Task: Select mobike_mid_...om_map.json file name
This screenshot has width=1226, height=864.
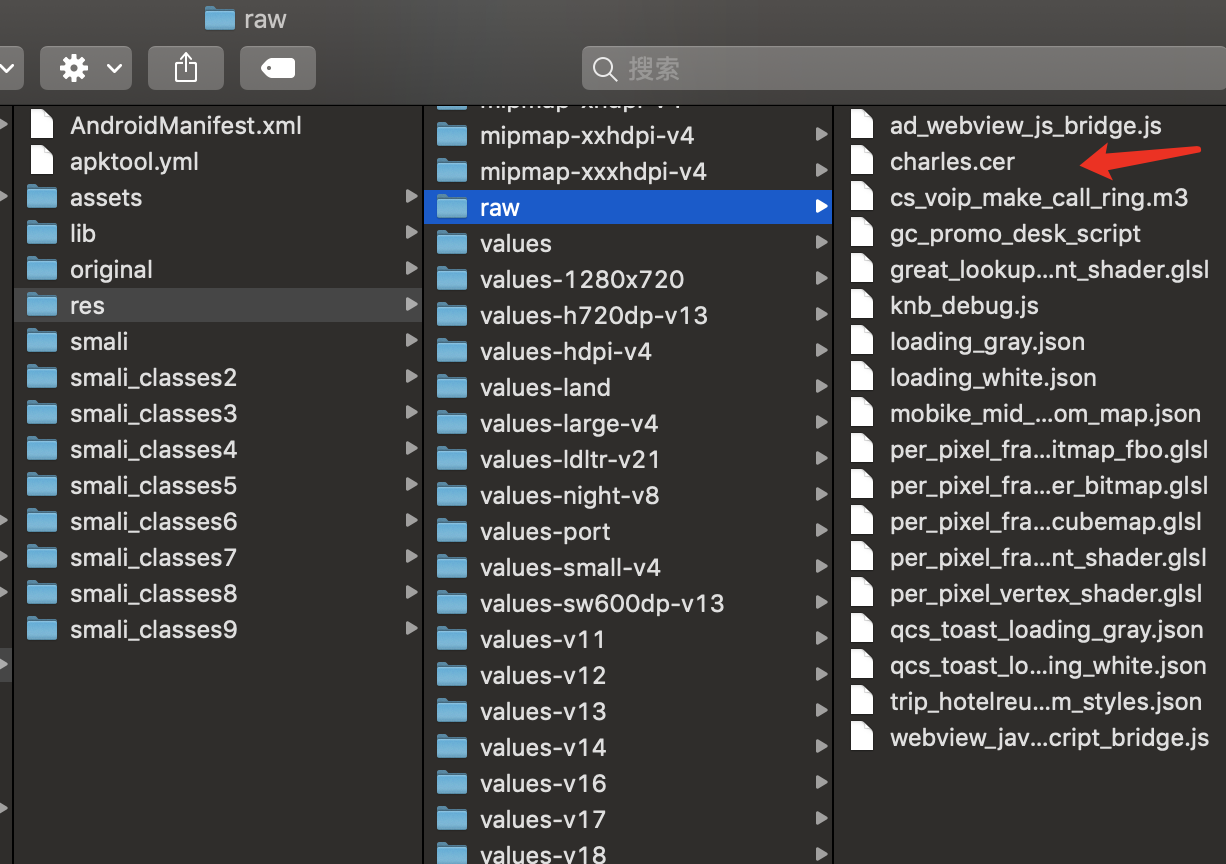Action: pos(1045,413)
